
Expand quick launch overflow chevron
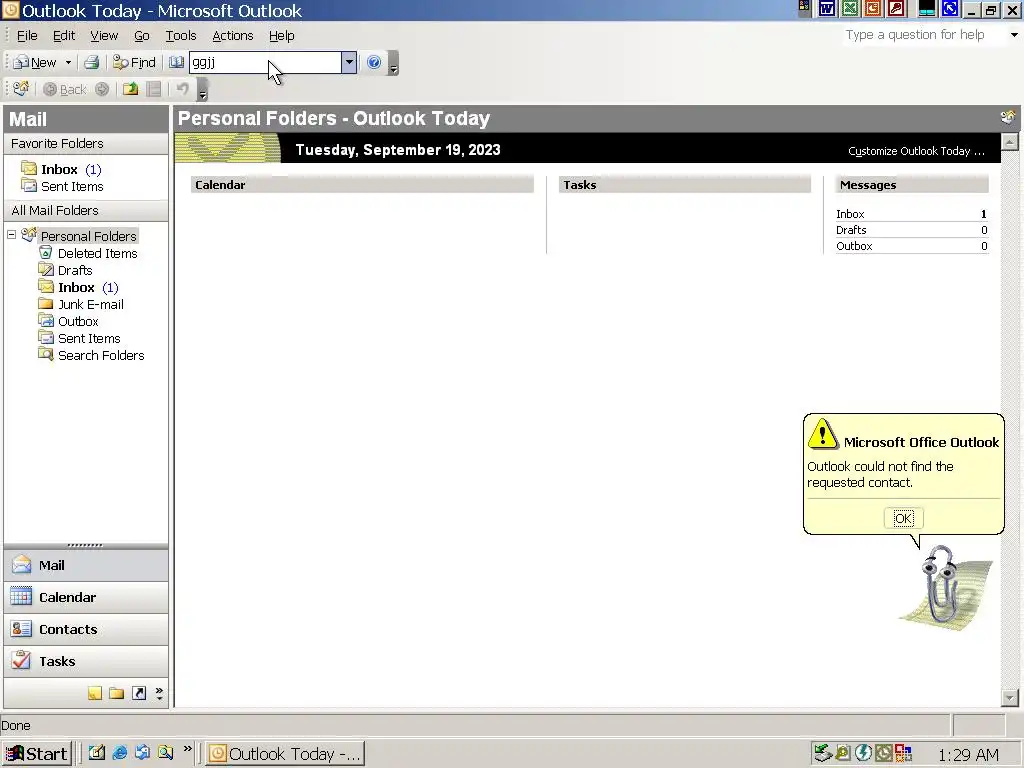[187, 749]
